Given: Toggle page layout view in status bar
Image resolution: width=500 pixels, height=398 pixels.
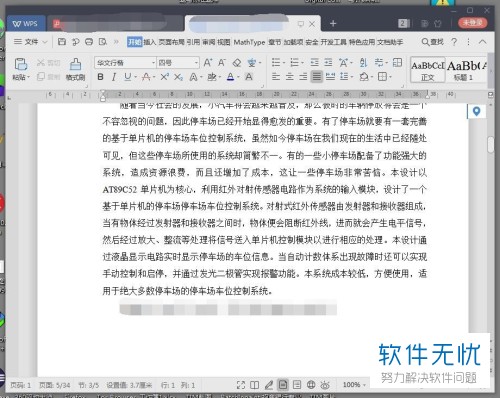Looking at the screenshot, I should [x=283, y=385].
